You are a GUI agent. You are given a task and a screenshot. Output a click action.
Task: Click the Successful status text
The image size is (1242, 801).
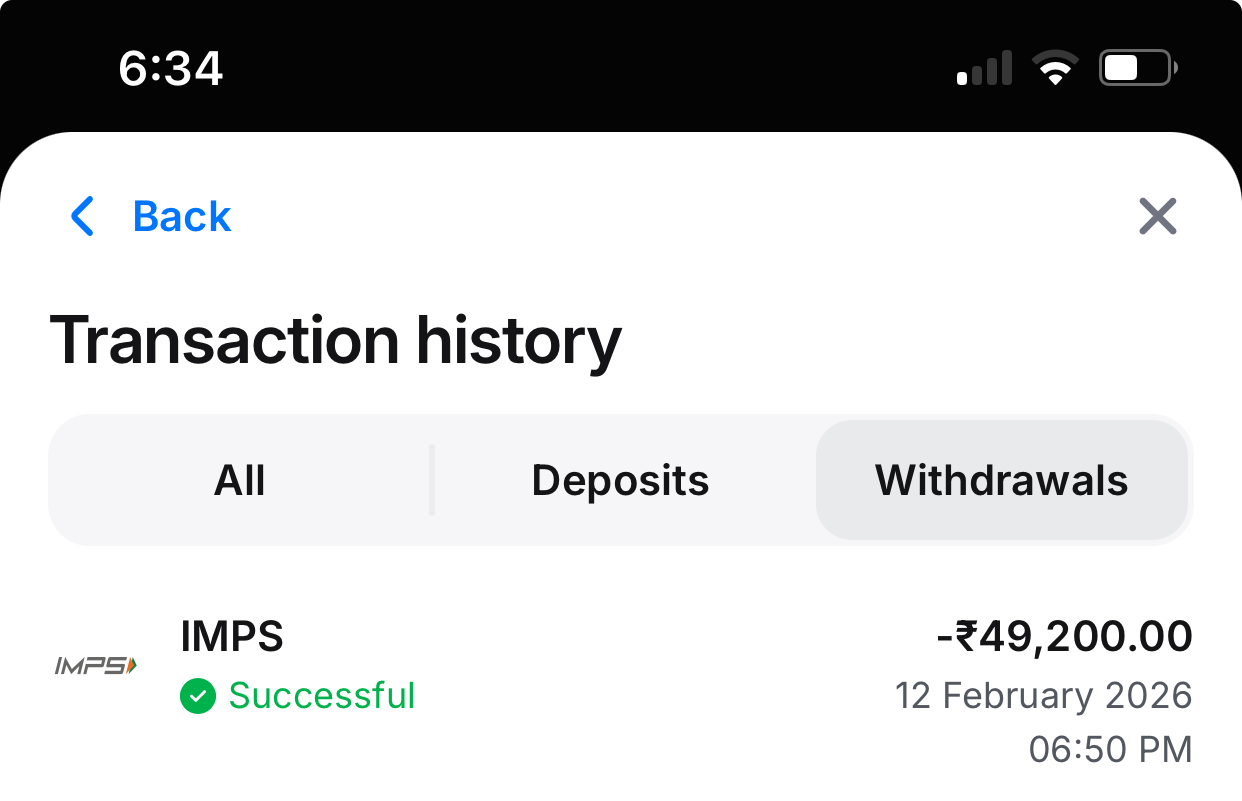click(x=321, y=696)
